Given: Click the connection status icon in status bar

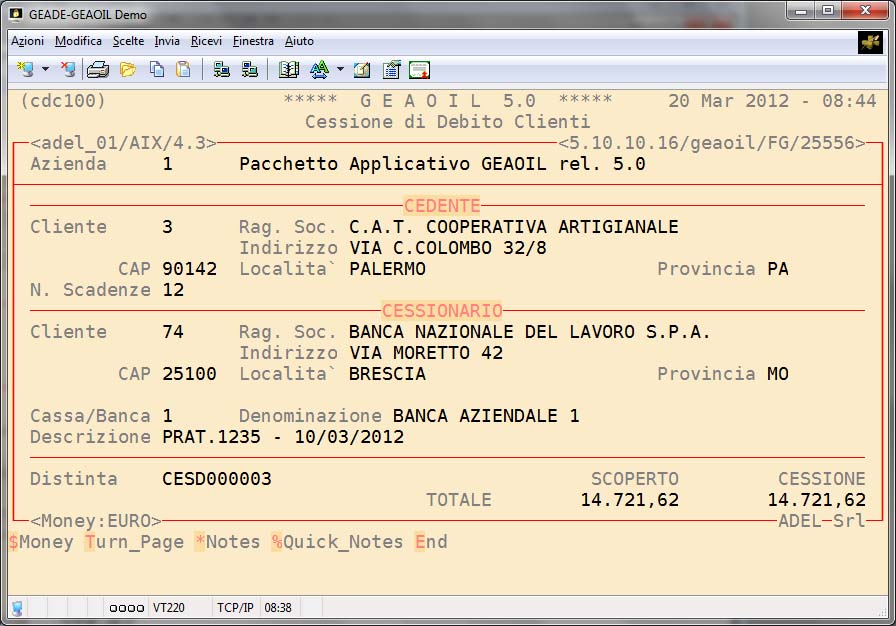Looking at the screenshot, I should pos(17,607).
